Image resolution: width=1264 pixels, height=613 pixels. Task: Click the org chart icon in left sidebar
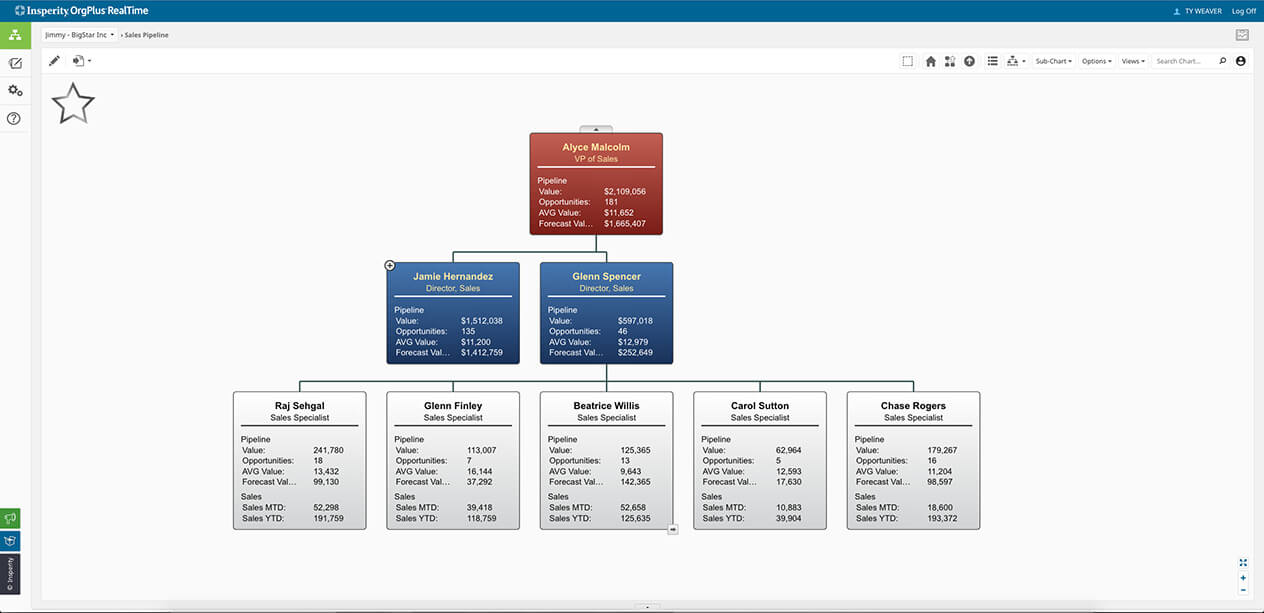[x=14, y=35]
